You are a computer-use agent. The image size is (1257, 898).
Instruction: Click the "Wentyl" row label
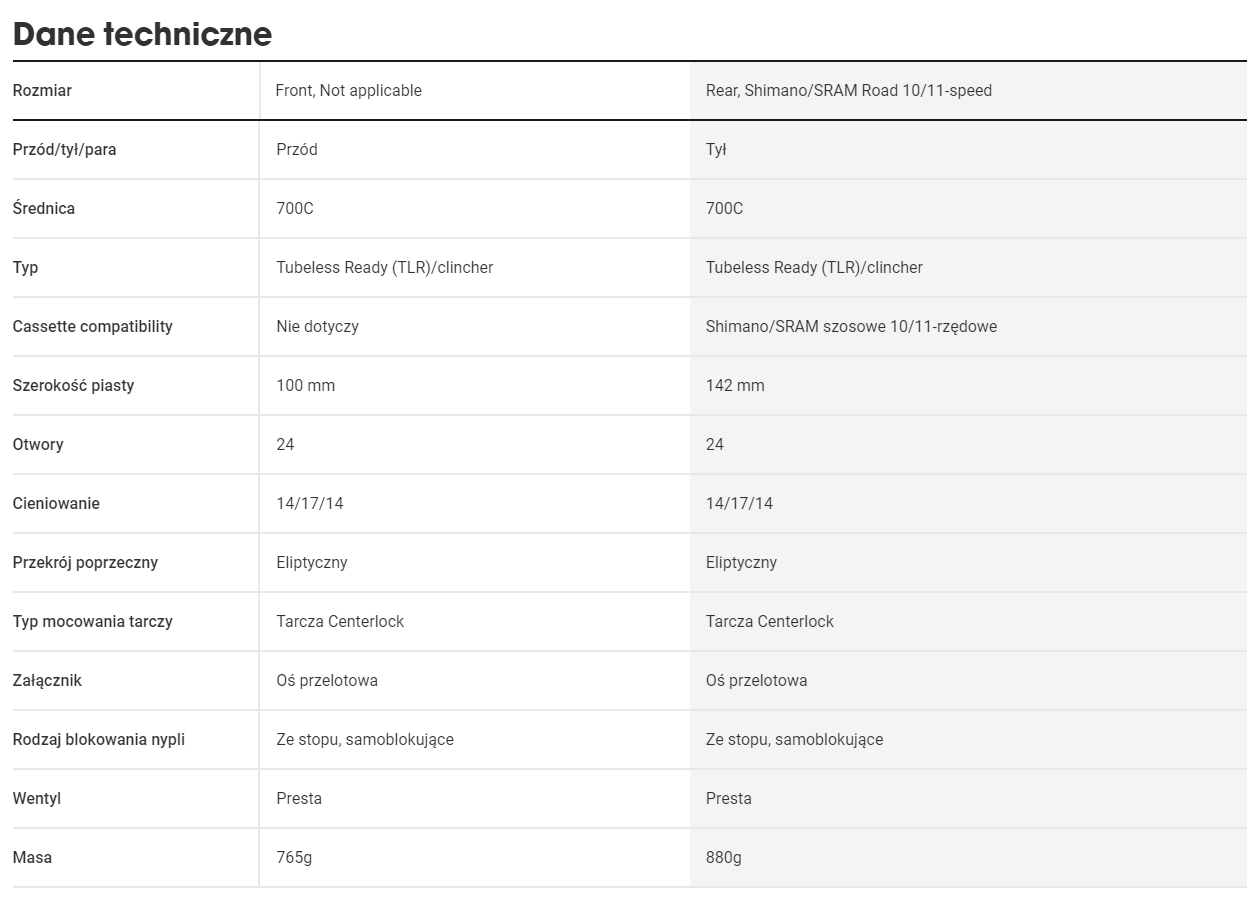36,799
